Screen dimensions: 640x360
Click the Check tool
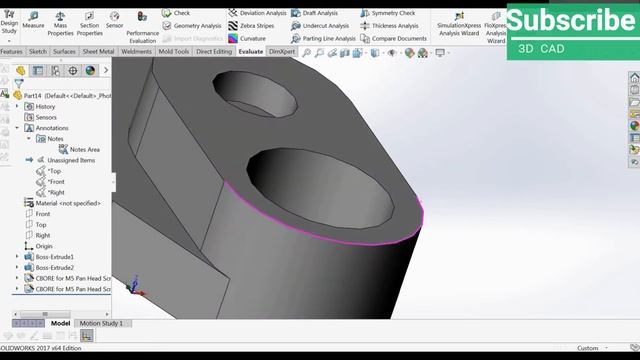(176, 13)
